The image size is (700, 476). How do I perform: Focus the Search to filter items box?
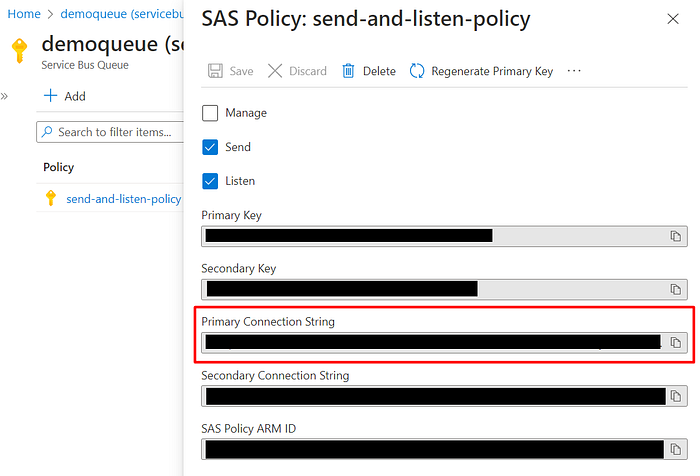coord(110,132)
